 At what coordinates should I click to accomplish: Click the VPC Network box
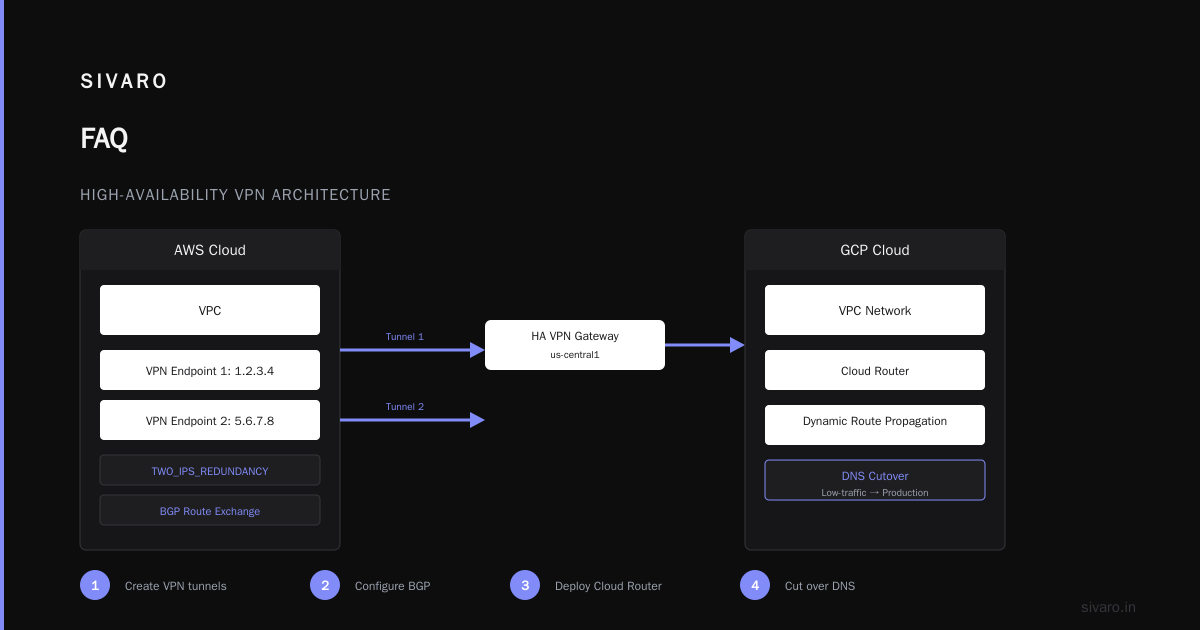[x=875, y=310]
